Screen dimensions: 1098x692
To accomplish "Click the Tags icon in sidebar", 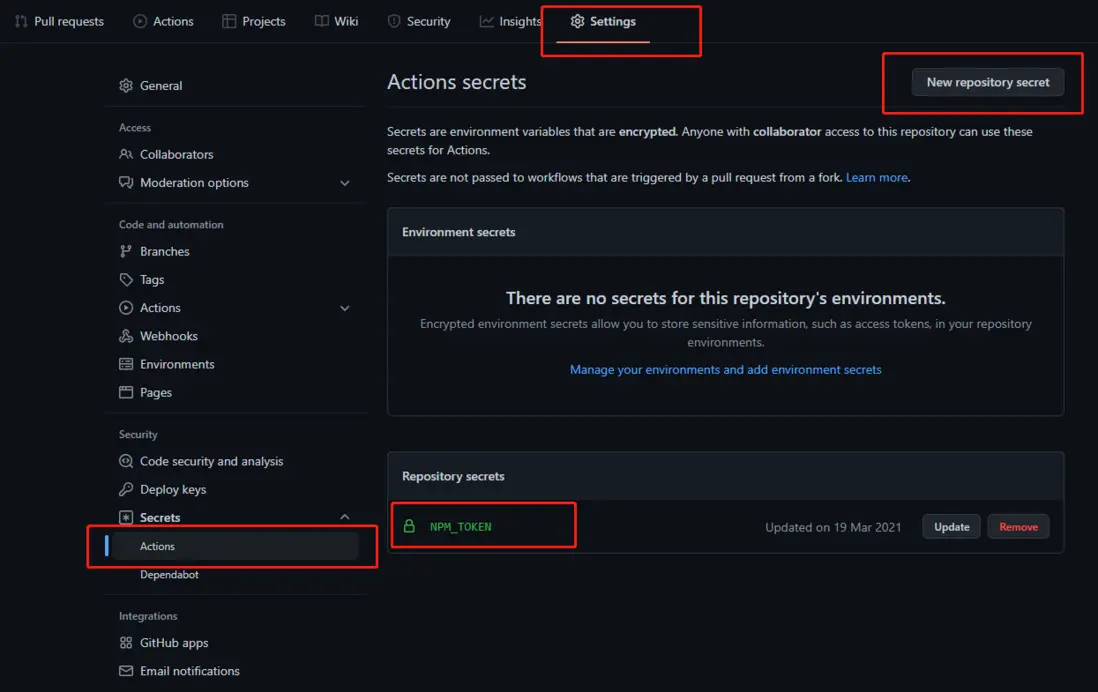I will (x=126, y=280).
